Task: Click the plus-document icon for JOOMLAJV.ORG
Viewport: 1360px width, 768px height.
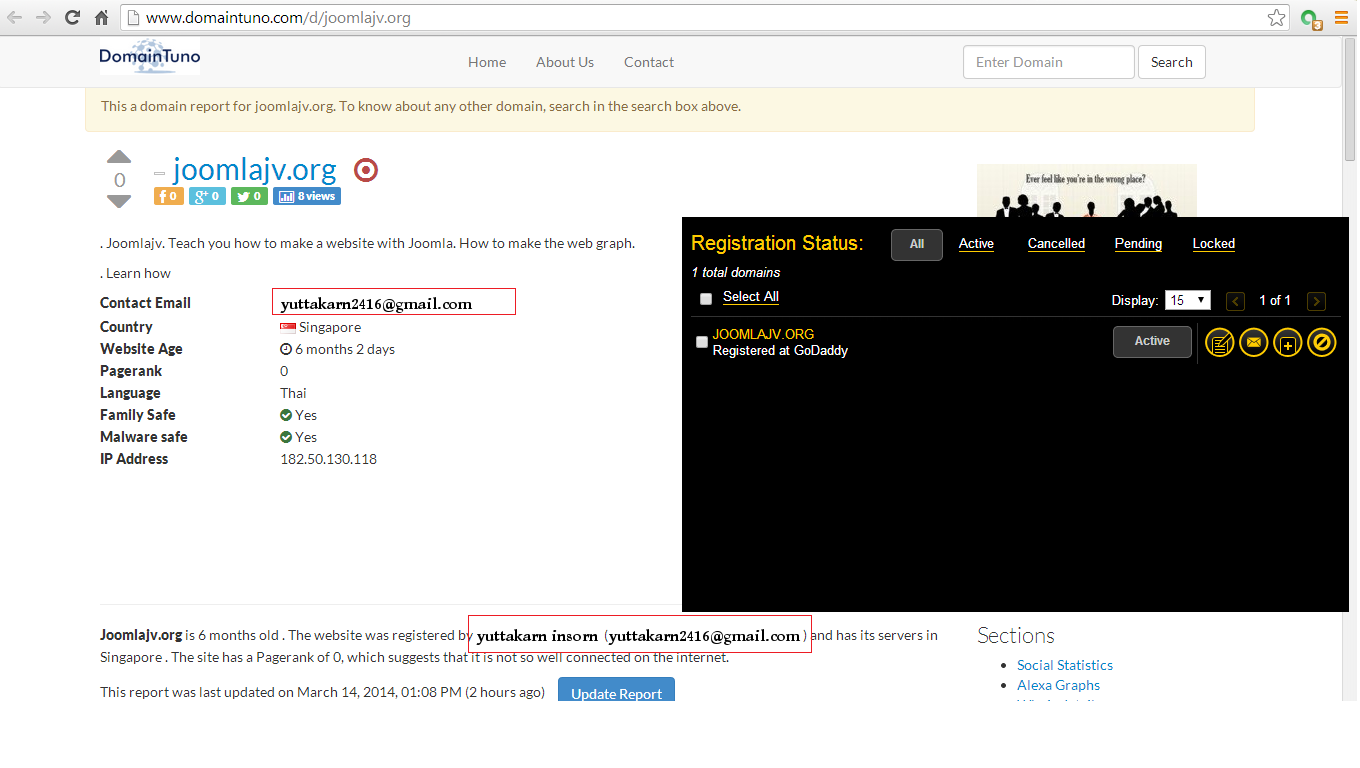Action: click(x=1288, y=343)
